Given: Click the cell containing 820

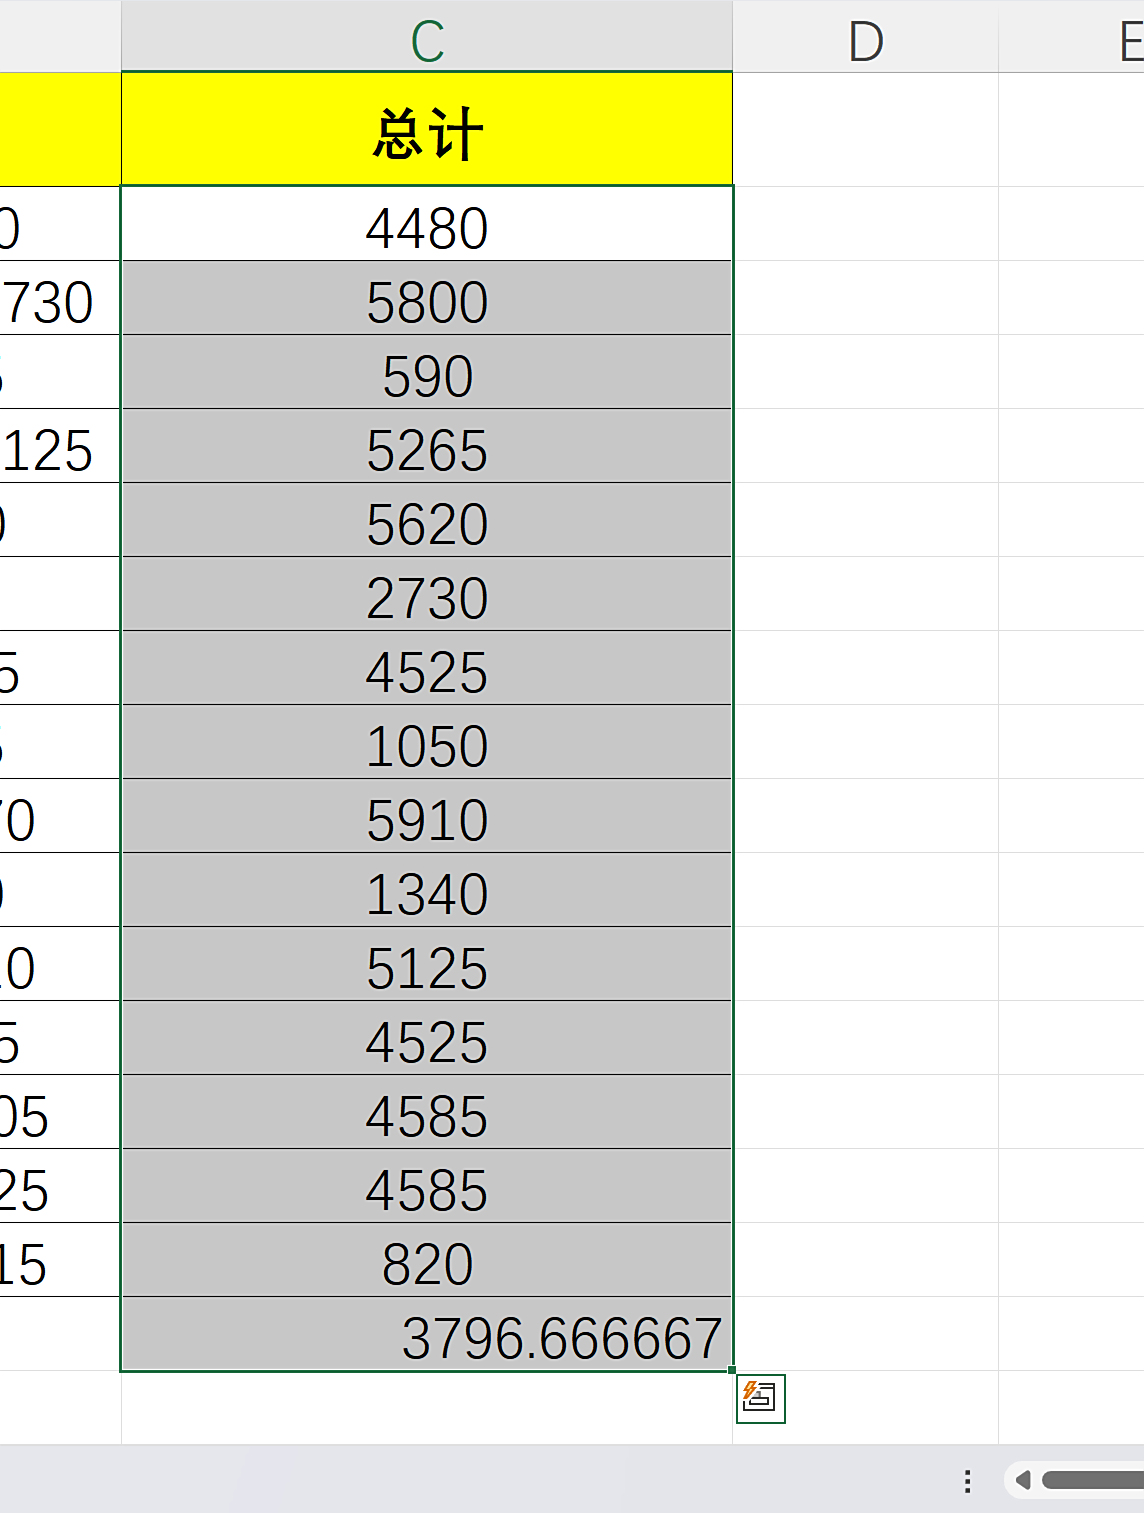Looking at the screenshot, I should [427, 1262].
